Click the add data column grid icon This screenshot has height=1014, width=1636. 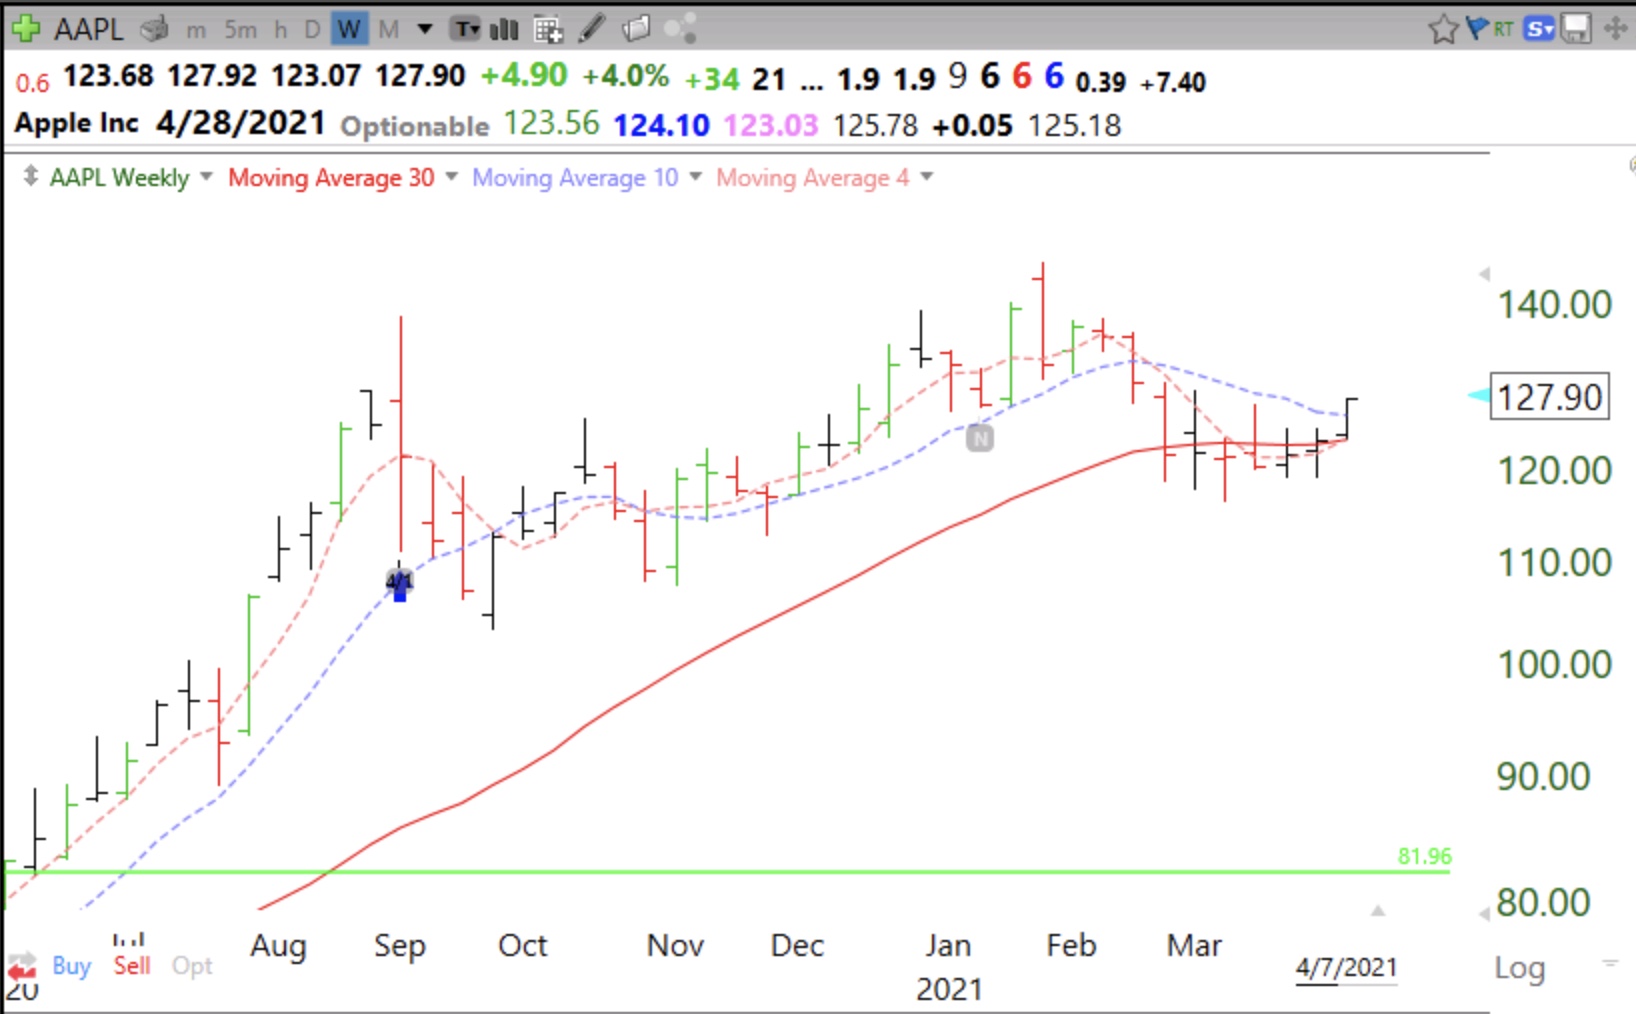pos(548,30)
